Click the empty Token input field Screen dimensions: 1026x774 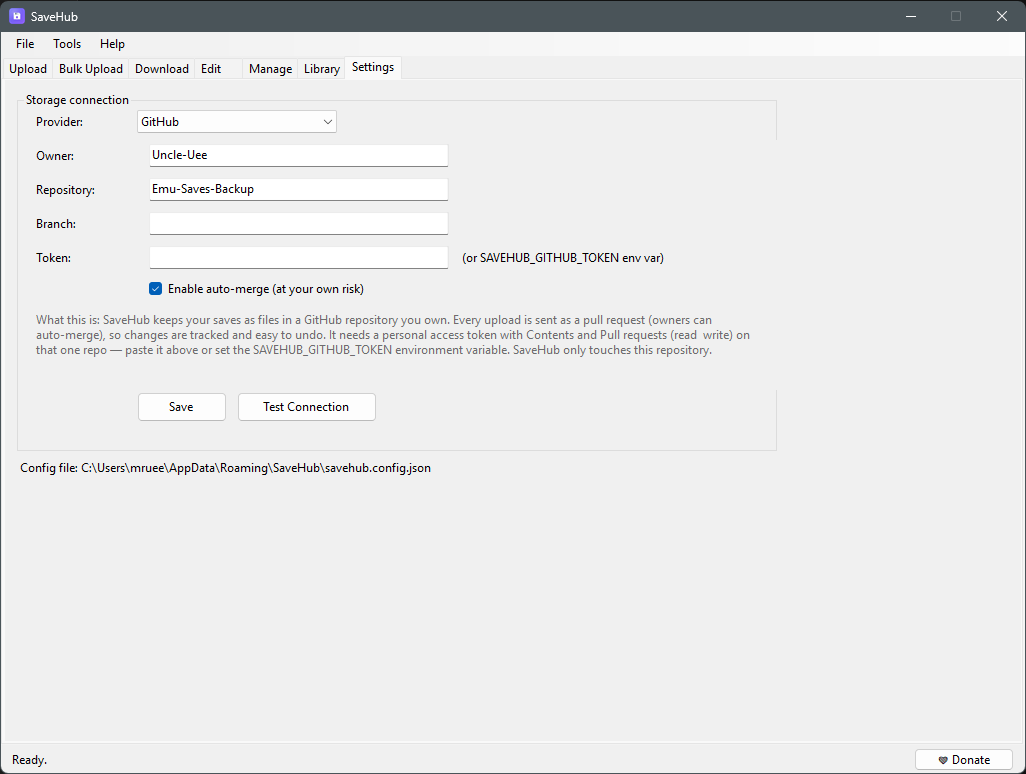(x=298, y=258)
